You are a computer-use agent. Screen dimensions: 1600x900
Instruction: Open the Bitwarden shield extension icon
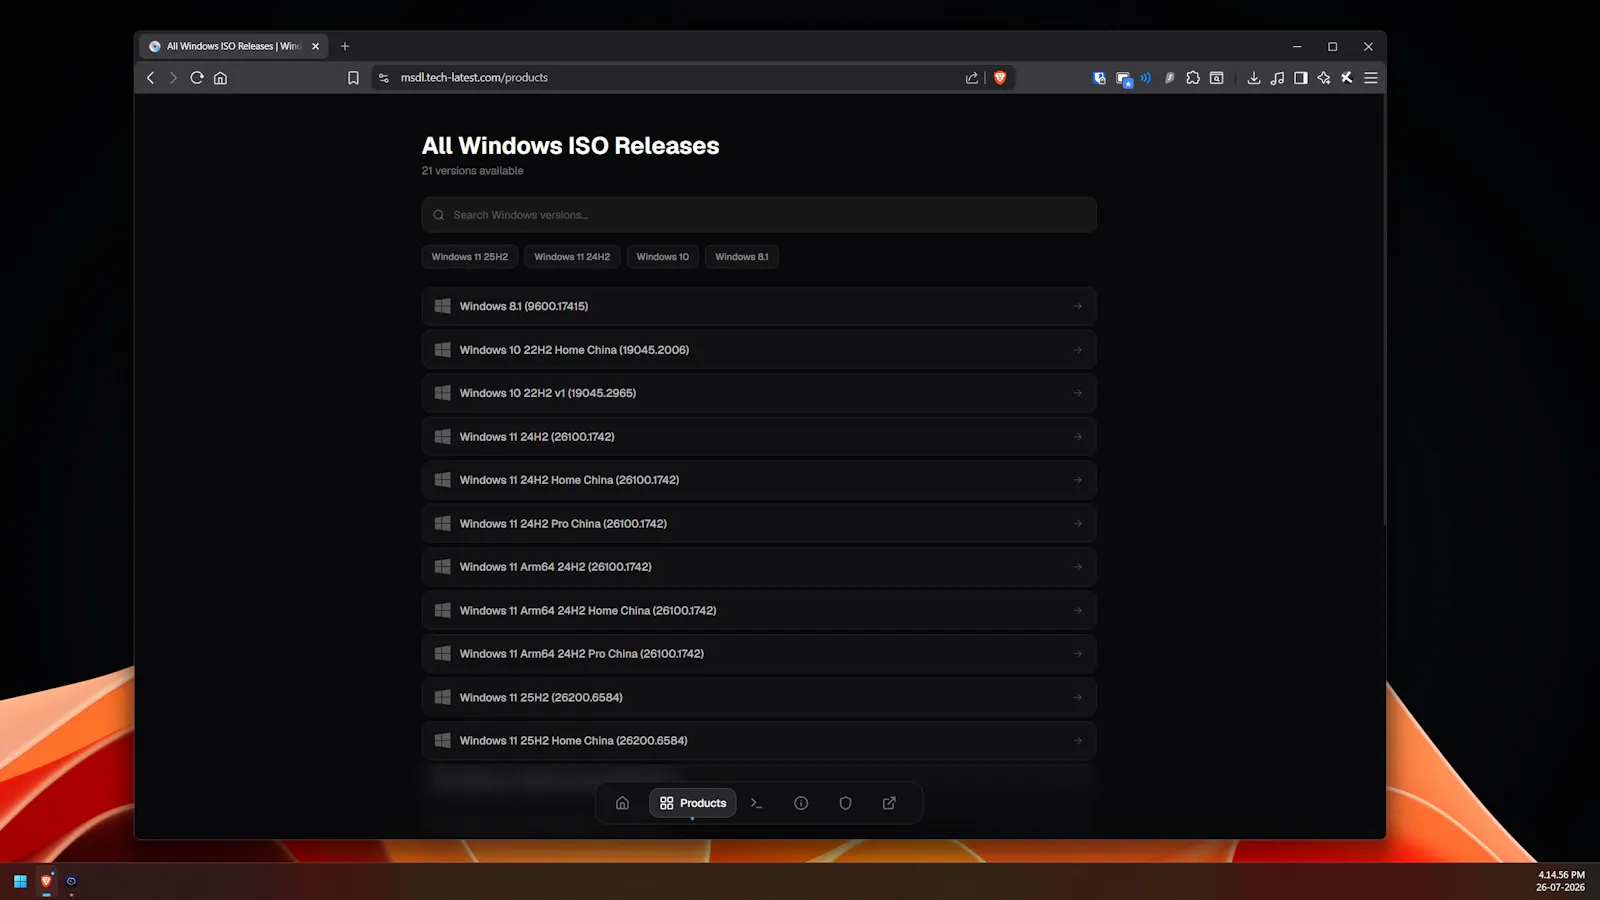click(1099, 77)
